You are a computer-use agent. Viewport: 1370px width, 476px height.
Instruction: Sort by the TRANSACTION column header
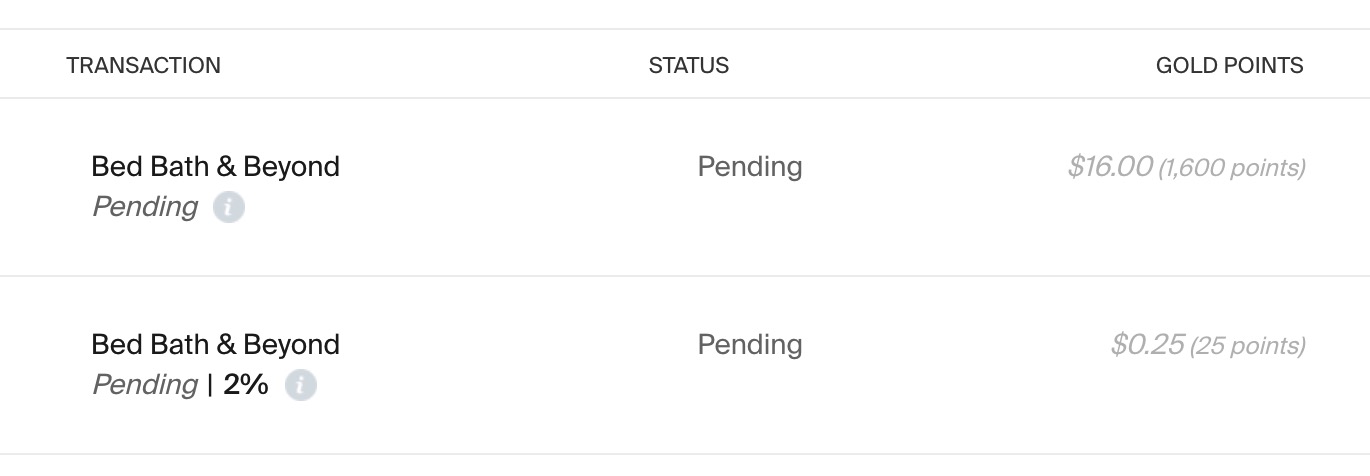pyautogui.click(x=143, y=66)
